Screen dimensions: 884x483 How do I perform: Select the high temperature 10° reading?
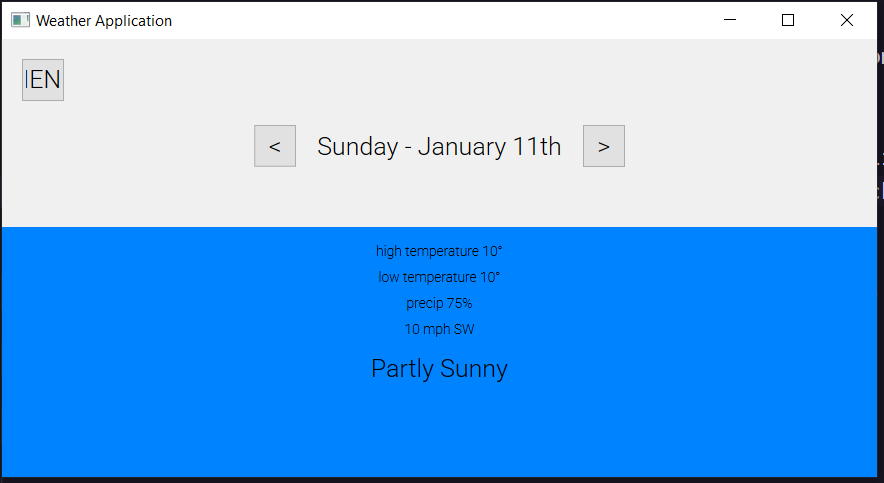[439, 251]
